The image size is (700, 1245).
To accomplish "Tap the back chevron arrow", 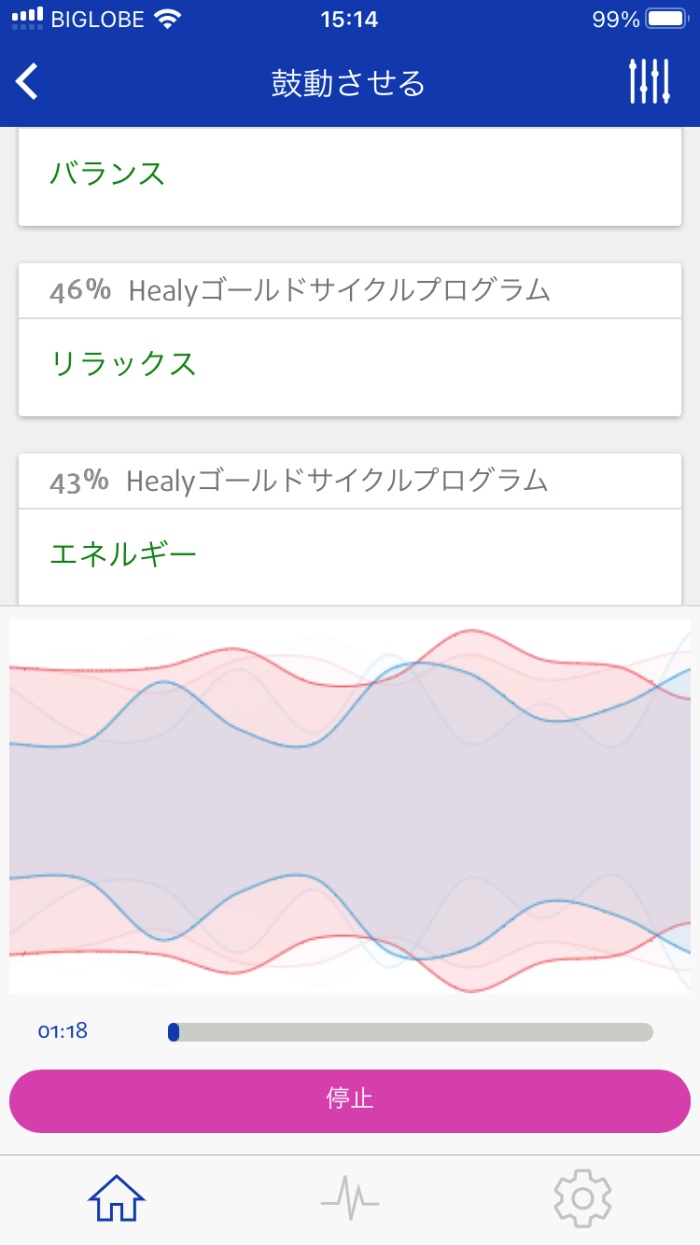I will 26,80.
